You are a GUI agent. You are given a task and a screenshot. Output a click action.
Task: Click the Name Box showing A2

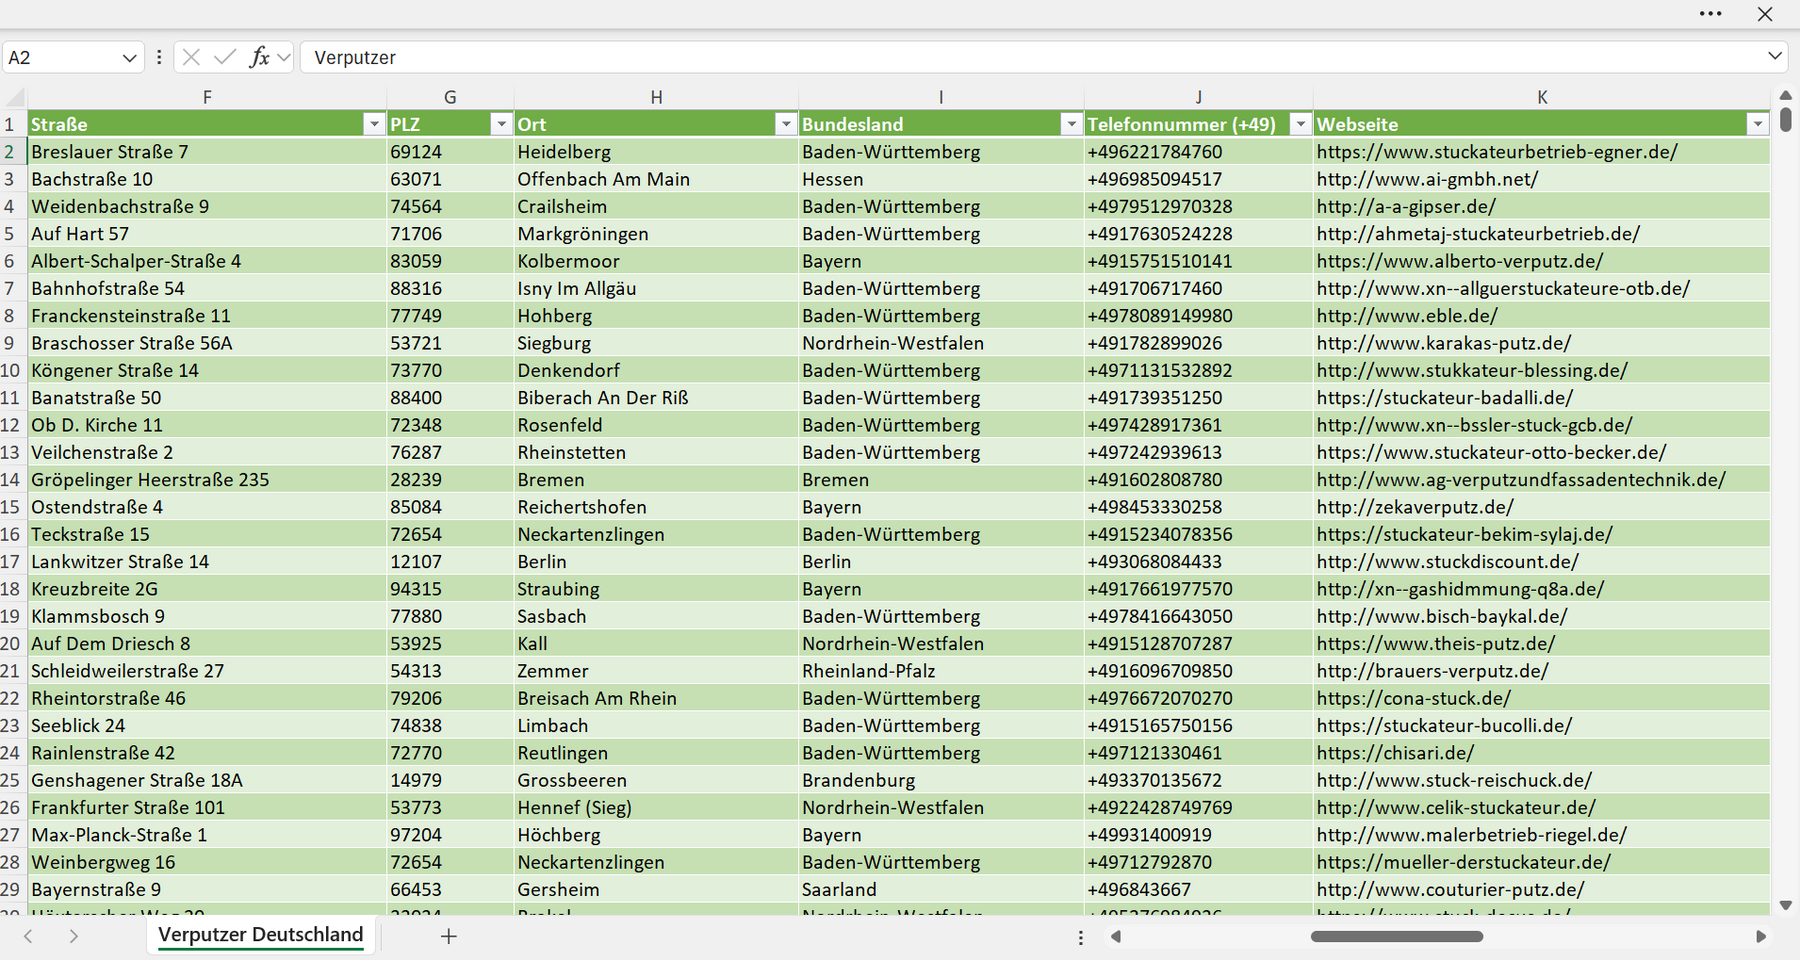point(60,58)
